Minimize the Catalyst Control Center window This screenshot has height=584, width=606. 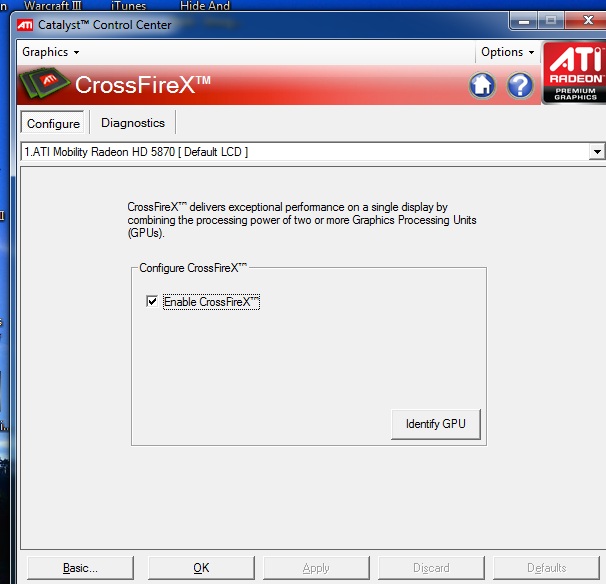[x=524, y=20]
